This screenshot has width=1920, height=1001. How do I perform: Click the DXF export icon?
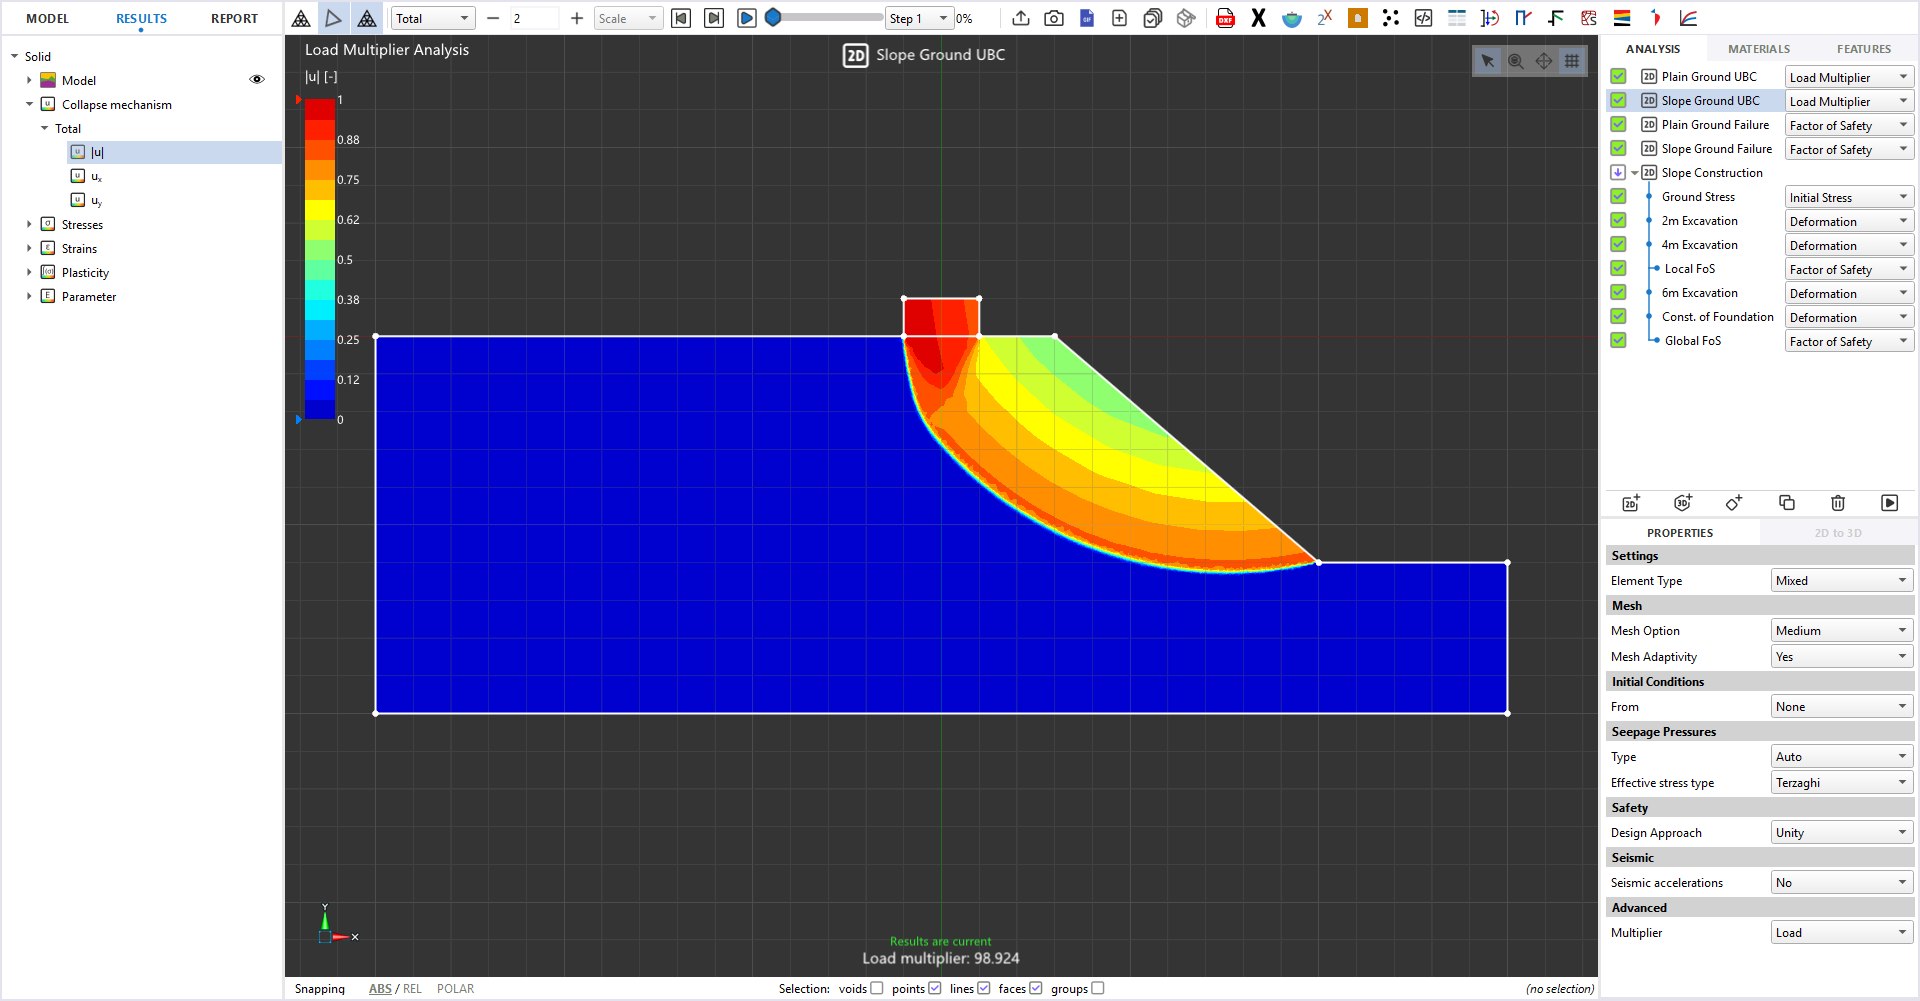coord(1225,18)
